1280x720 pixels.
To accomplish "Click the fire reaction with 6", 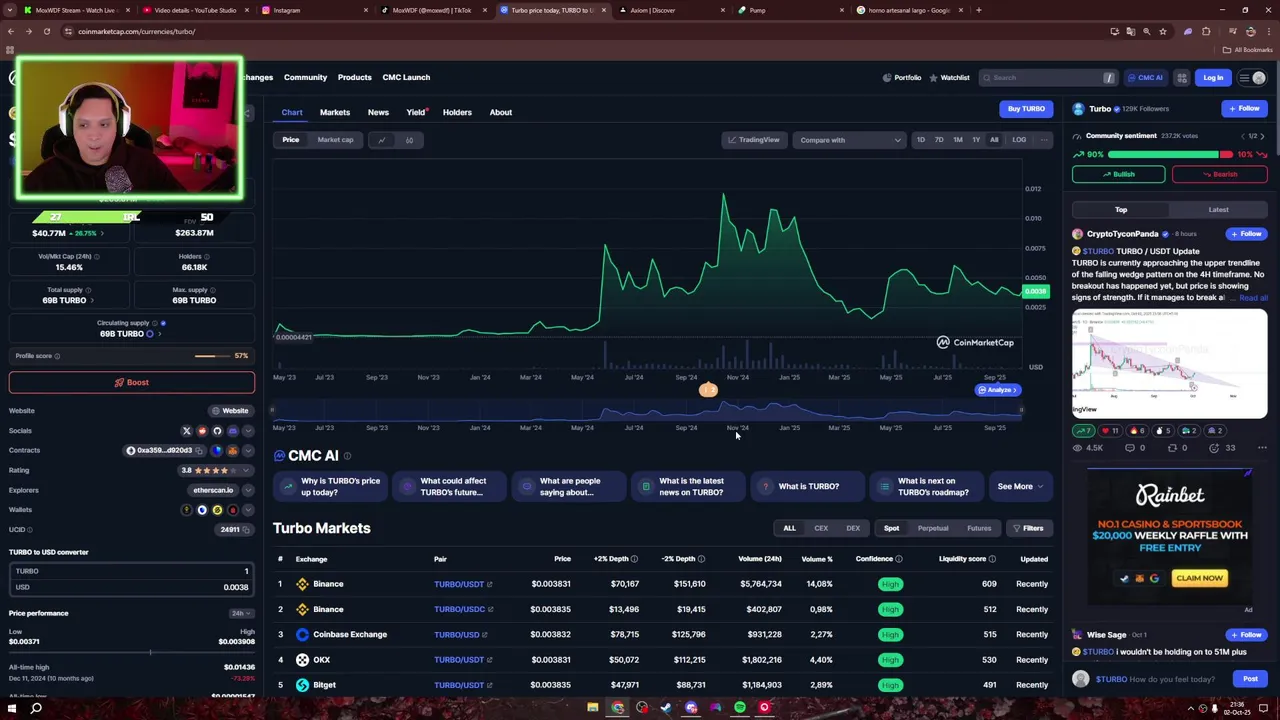I will point(1136,431).
